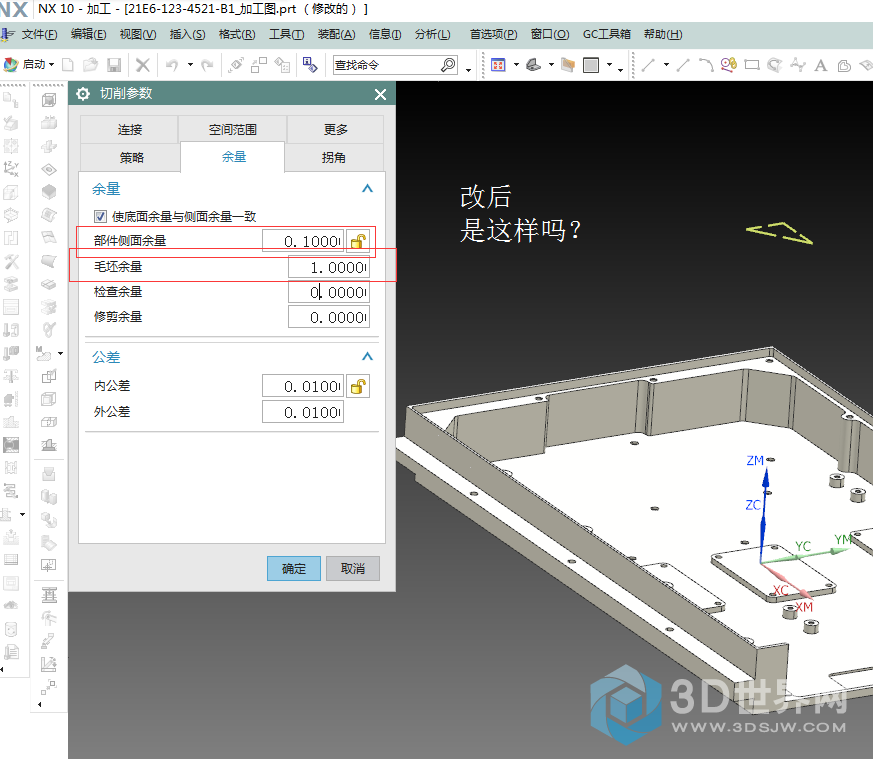Cancel with the 取消 button
873x759 pixels.
point(353,569)
